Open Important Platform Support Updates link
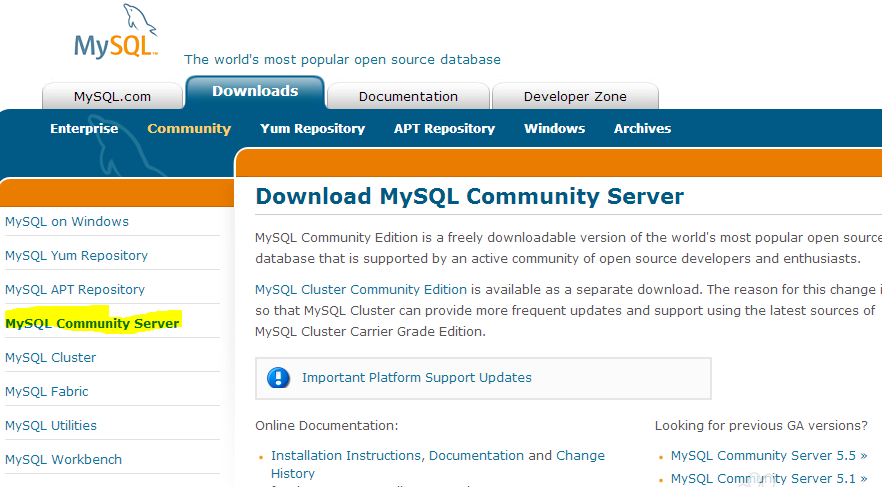882x487 pixels. click(x=417, y=377)
